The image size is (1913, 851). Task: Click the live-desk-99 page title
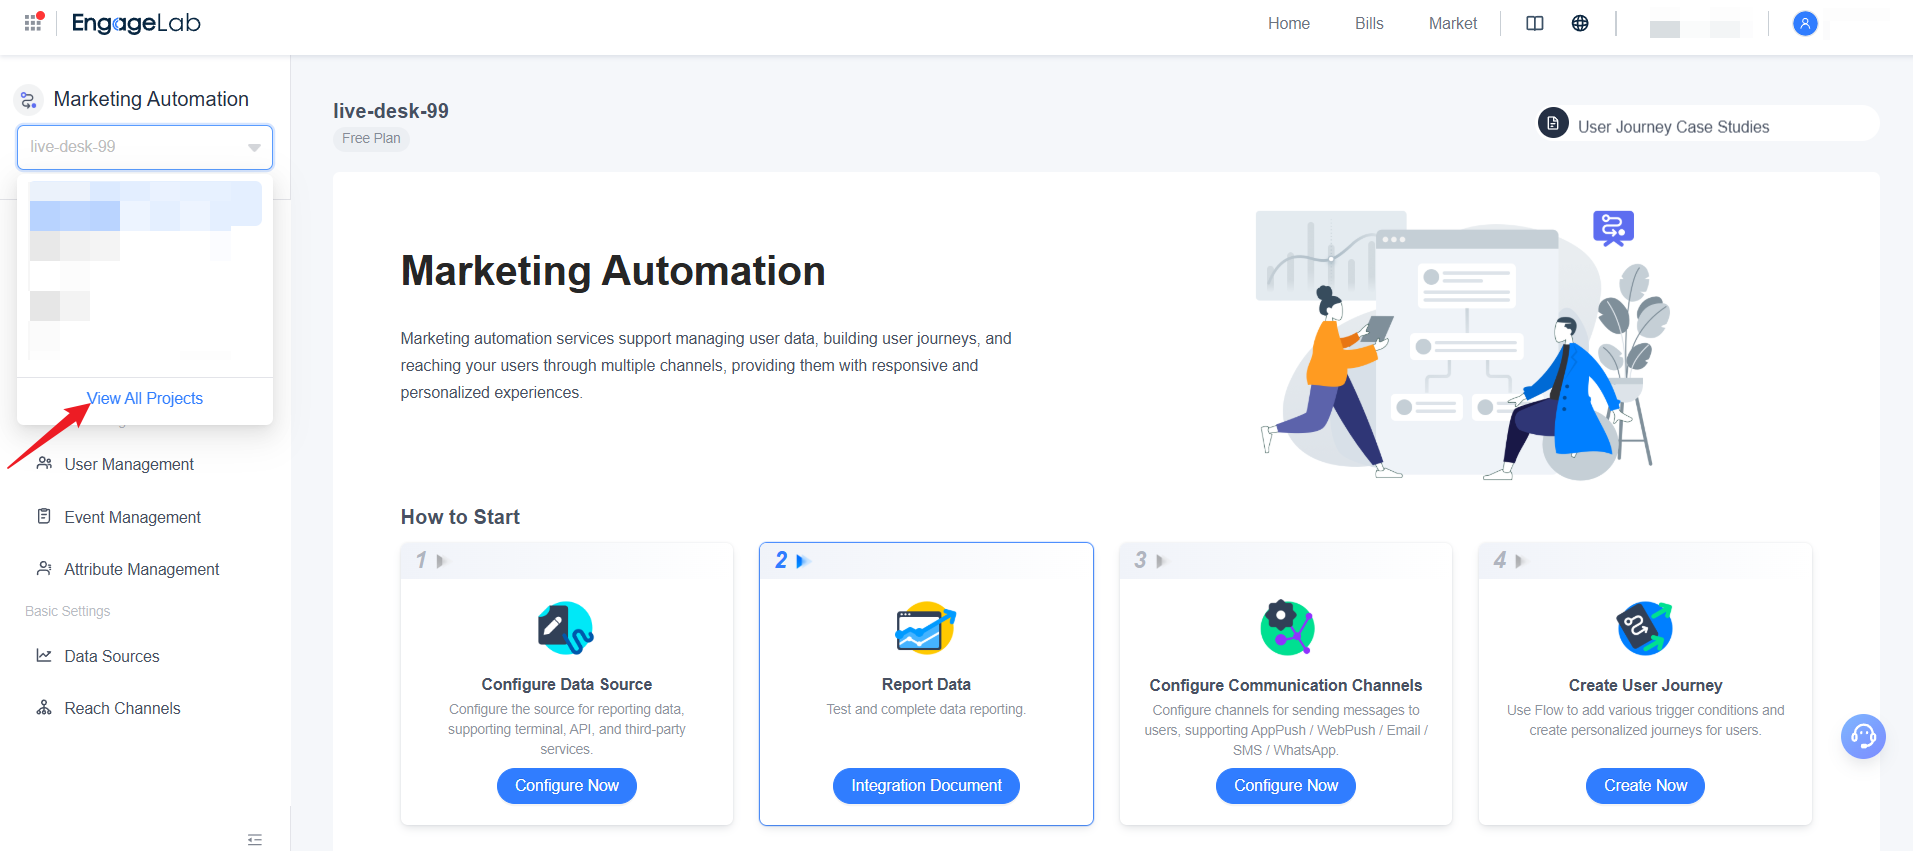(x=391, y=111)
